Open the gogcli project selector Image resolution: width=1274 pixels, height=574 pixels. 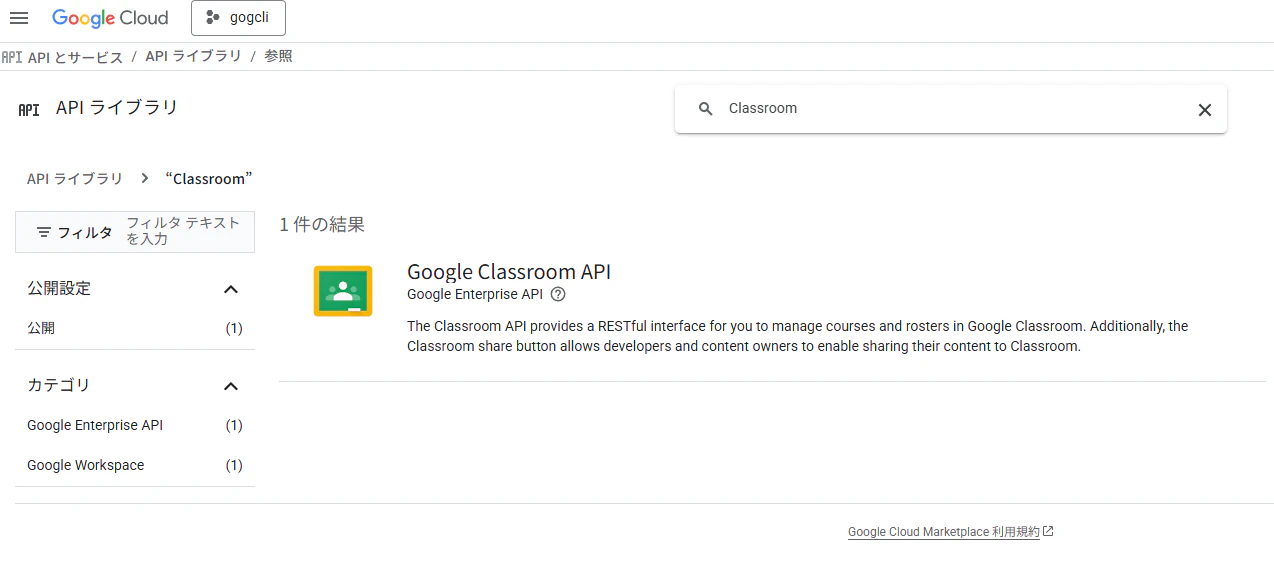click(x=238, y=18)
